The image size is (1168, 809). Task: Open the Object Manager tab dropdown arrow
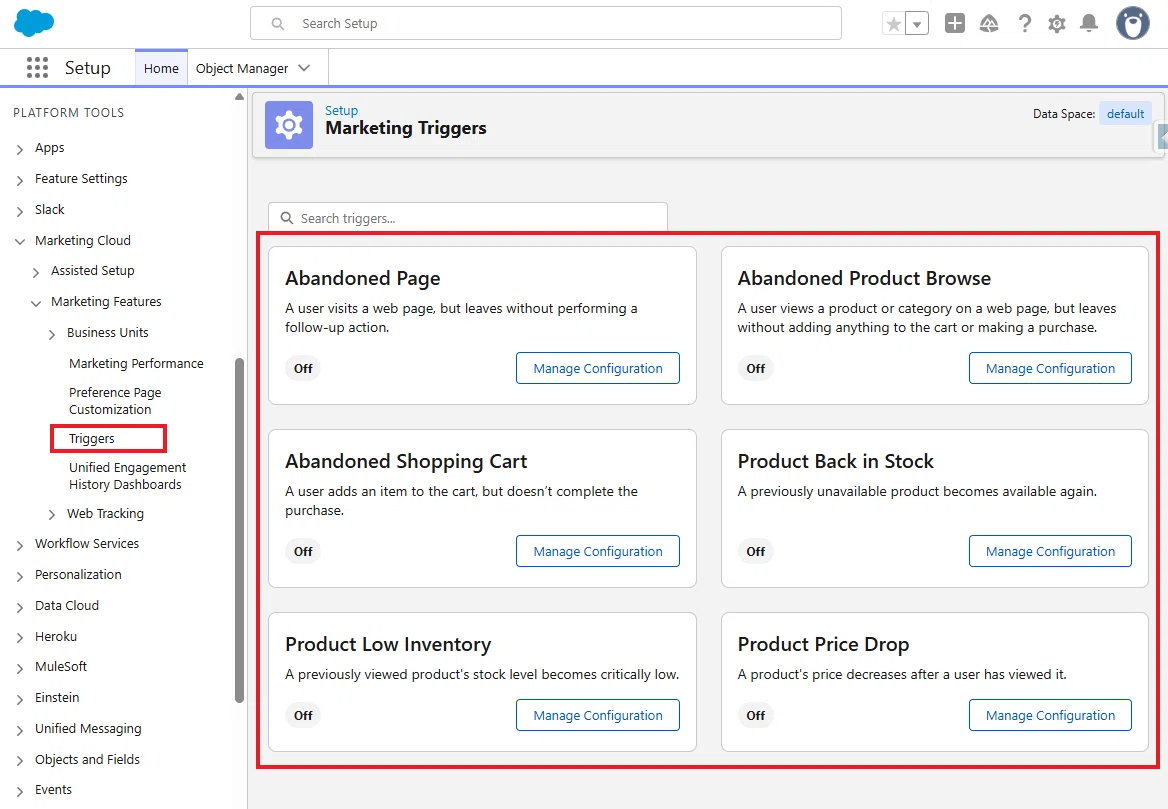click(304, 68)
